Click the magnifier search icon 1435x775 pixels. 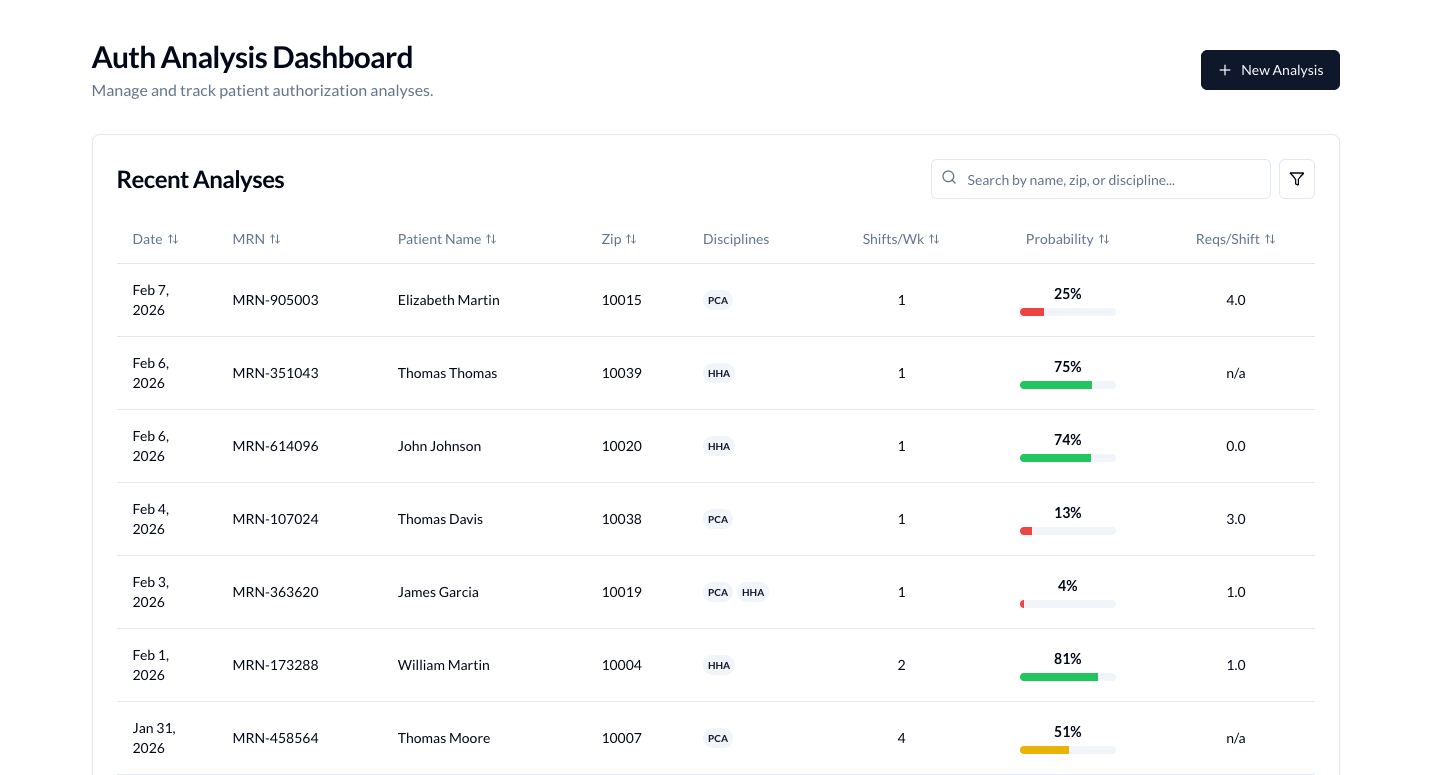949,178
